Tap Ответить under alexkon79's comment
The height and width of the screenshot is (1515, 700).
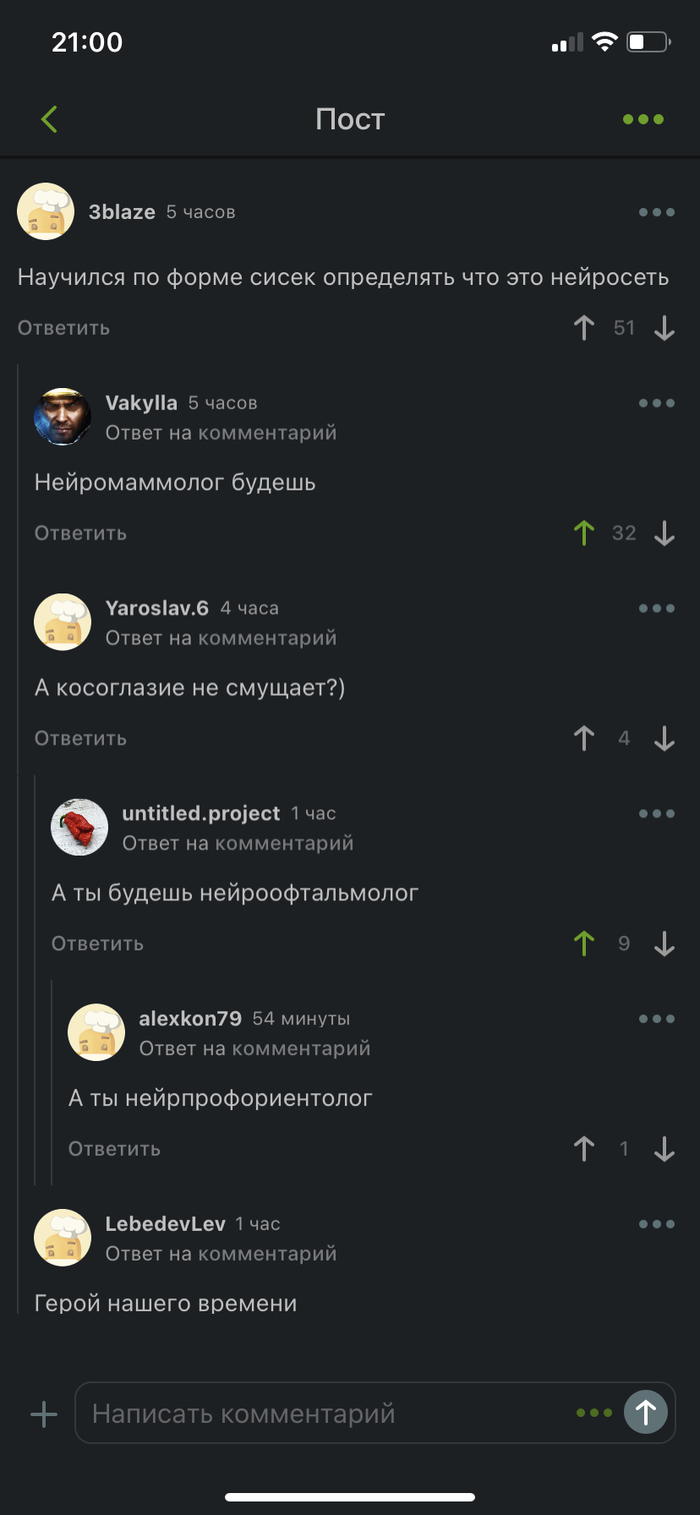[x=114, y=1149]
